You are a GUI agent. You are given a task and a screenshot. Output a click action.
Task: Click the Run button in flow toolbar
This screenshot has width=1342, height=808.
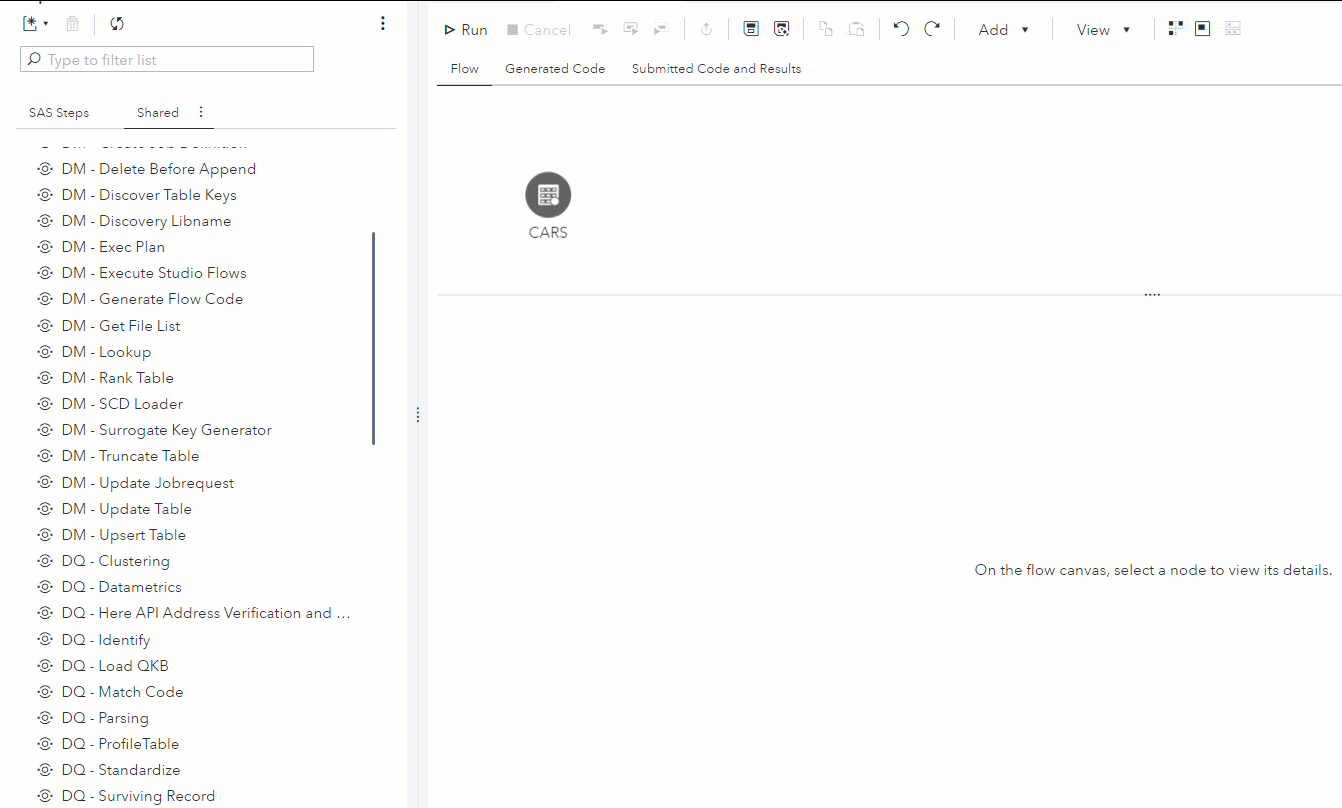pyautogui.click(x=466, y=30)
